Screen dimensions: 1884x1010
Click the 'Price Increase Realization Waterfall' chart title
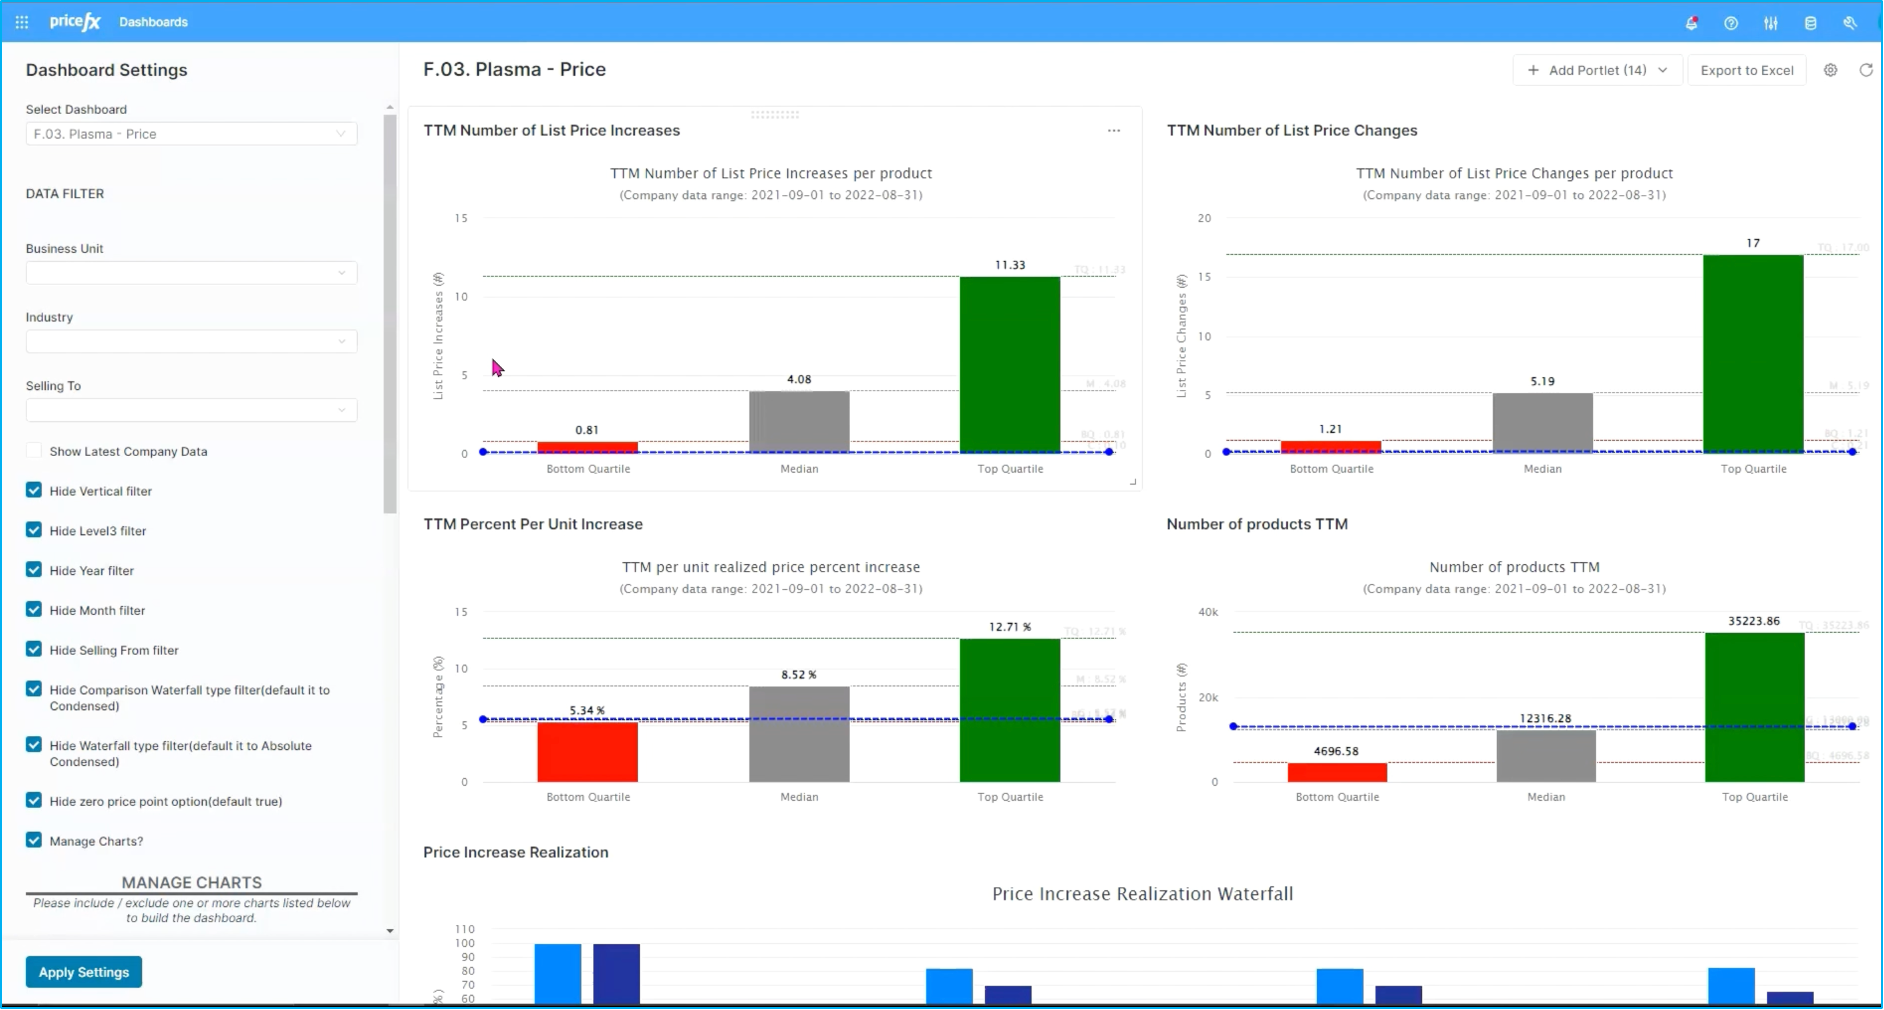tap(1143, 894)
